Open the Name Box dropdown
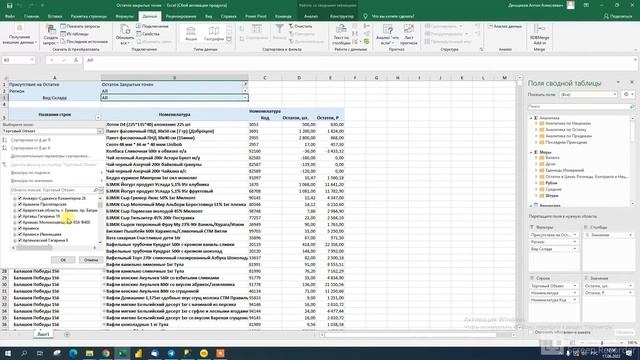The width and height of the screenshot is (640, 360). (31, 60)
